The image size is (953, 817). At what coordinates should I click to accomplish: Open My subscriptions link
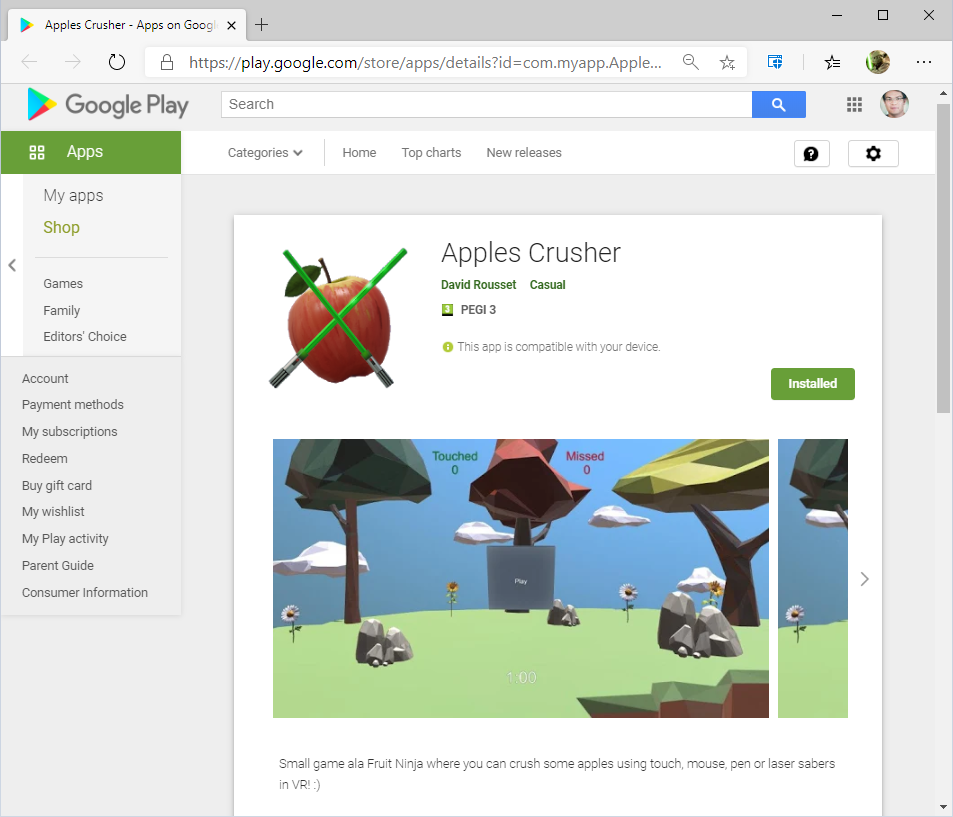pyautogui.click(x=69, y=432)
